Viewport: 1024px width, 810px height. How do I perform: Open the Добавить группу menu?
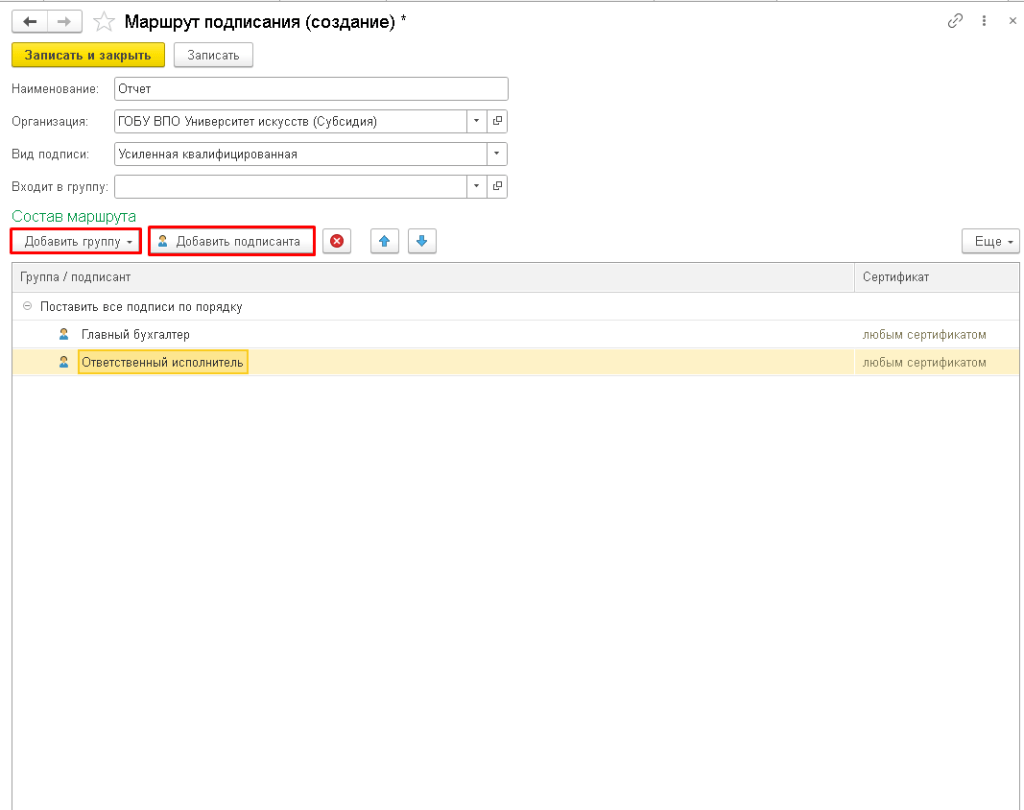pos(77,241)
